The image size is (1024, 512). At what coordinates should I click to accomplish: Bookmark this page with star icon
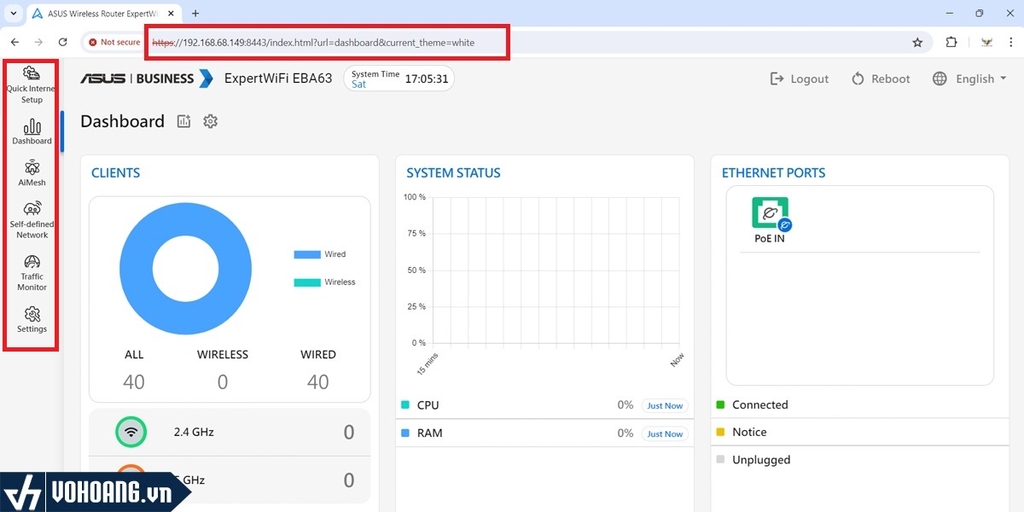917,43
